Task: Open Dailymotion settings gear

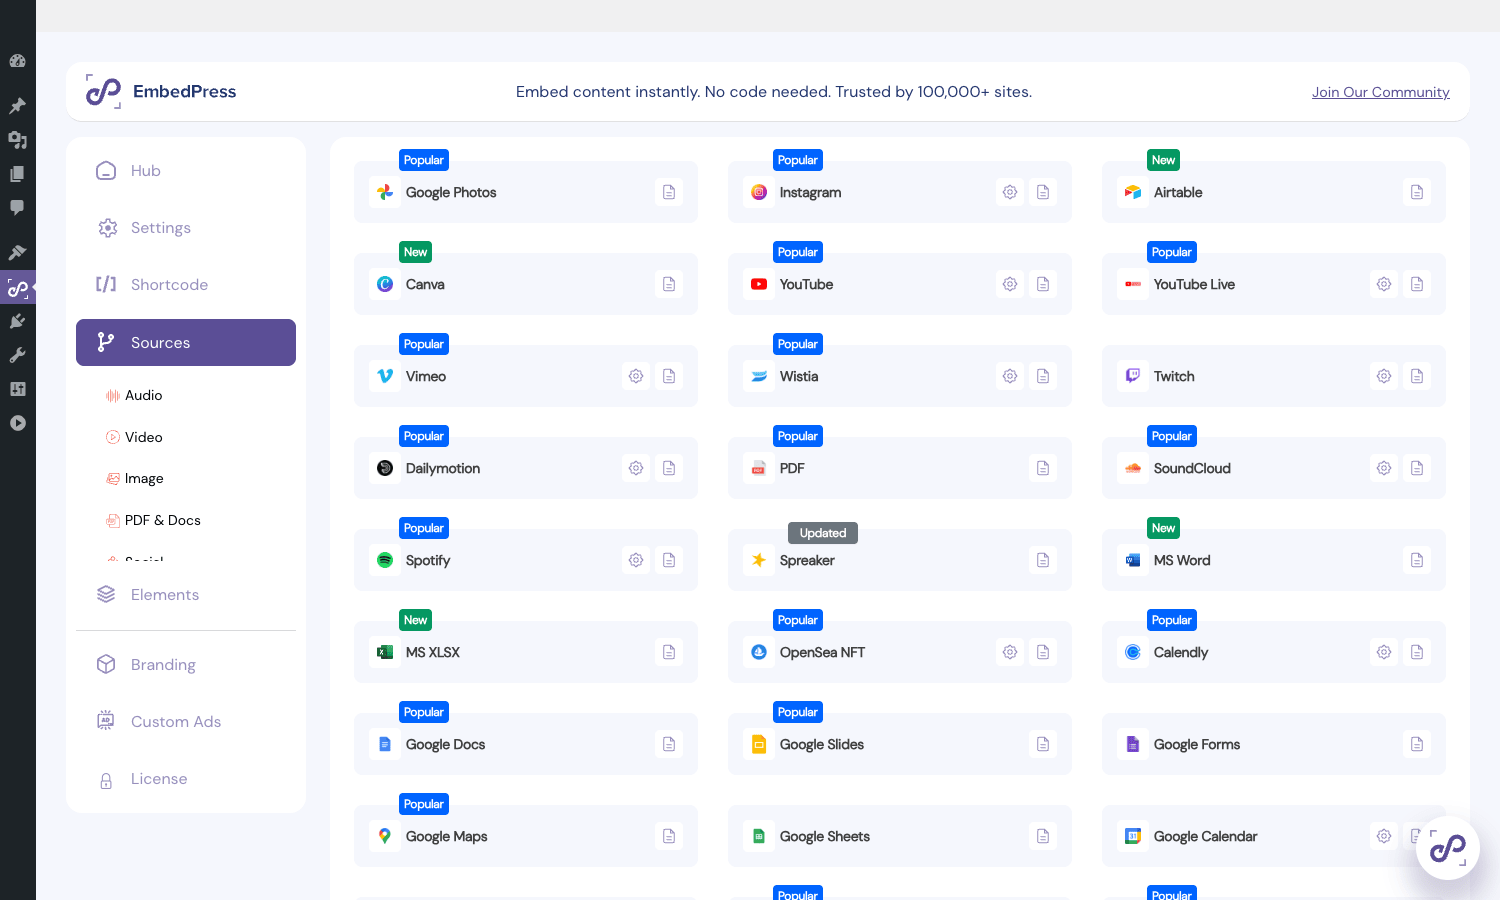Action: pos(636,468)
